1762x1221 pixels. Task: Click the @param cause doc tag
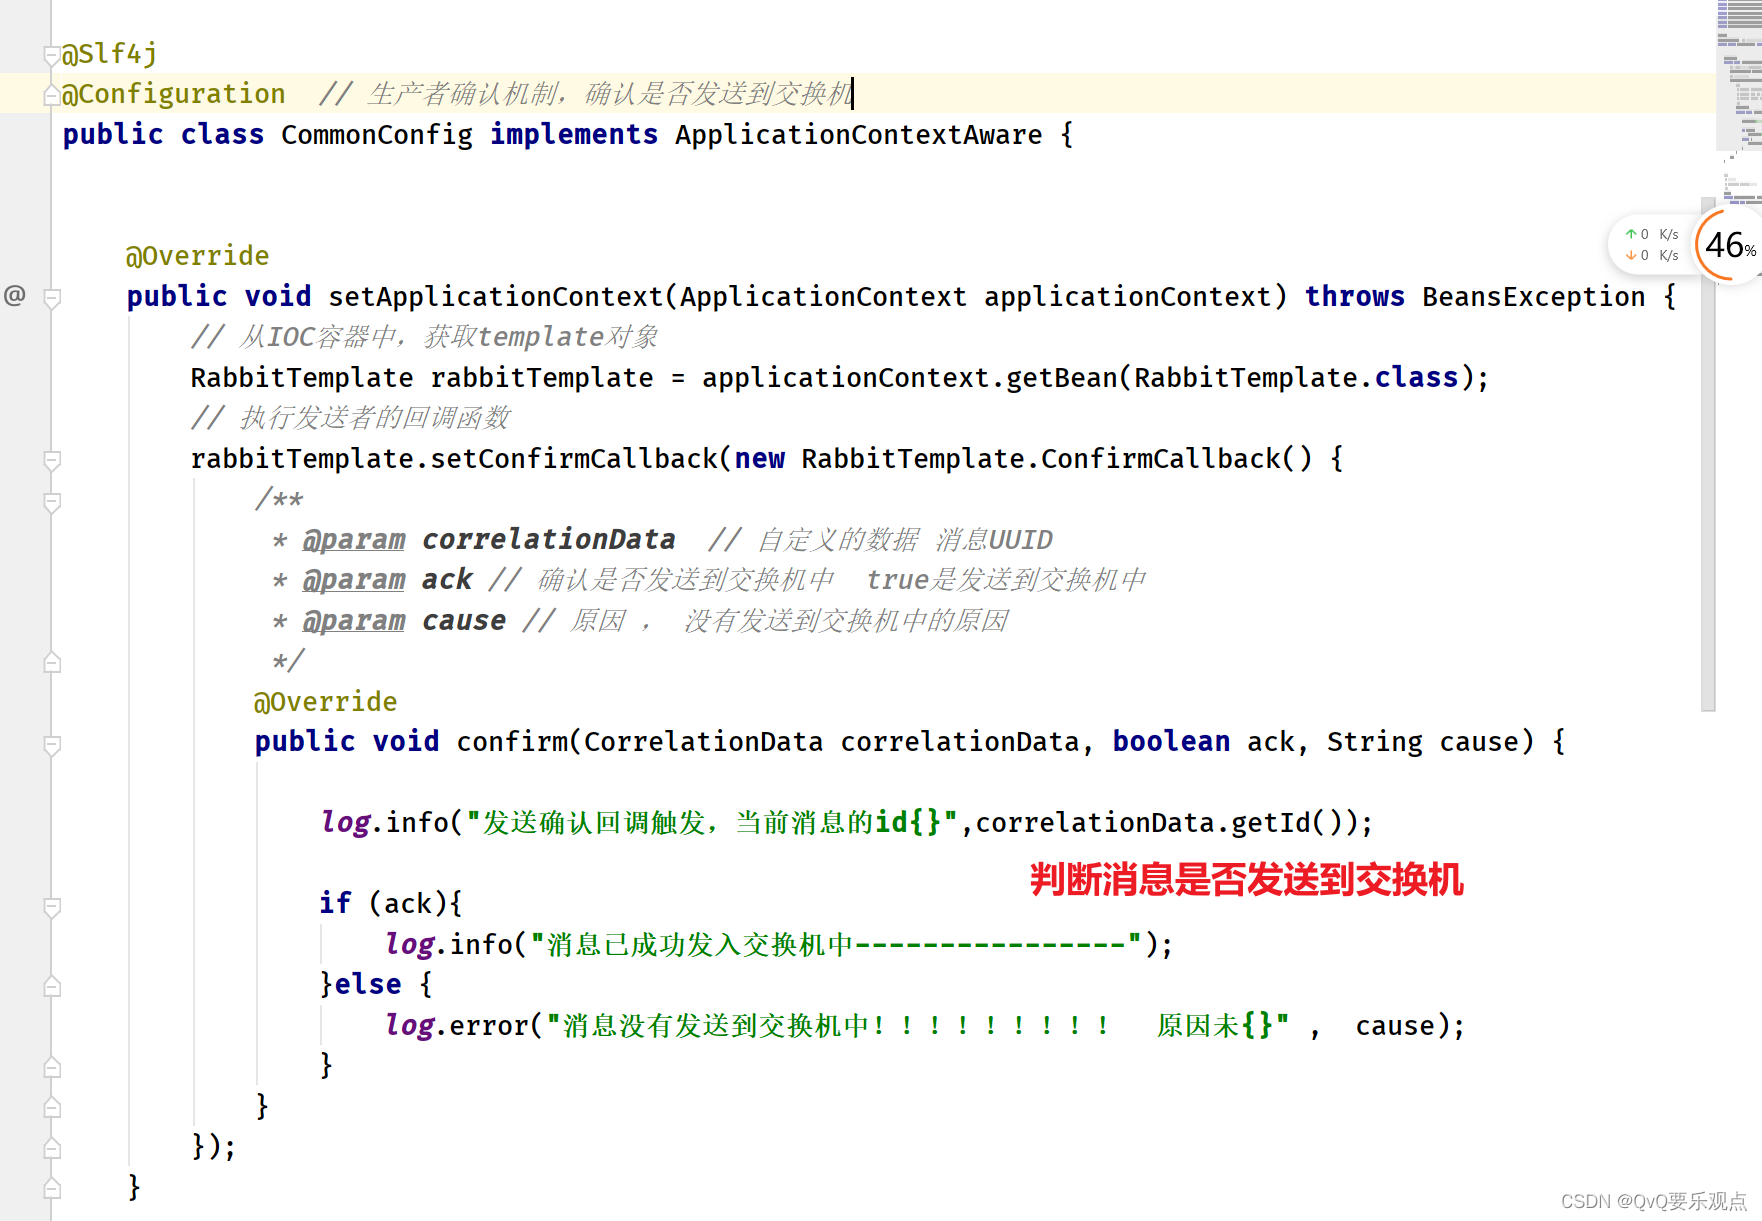(404, 621)
